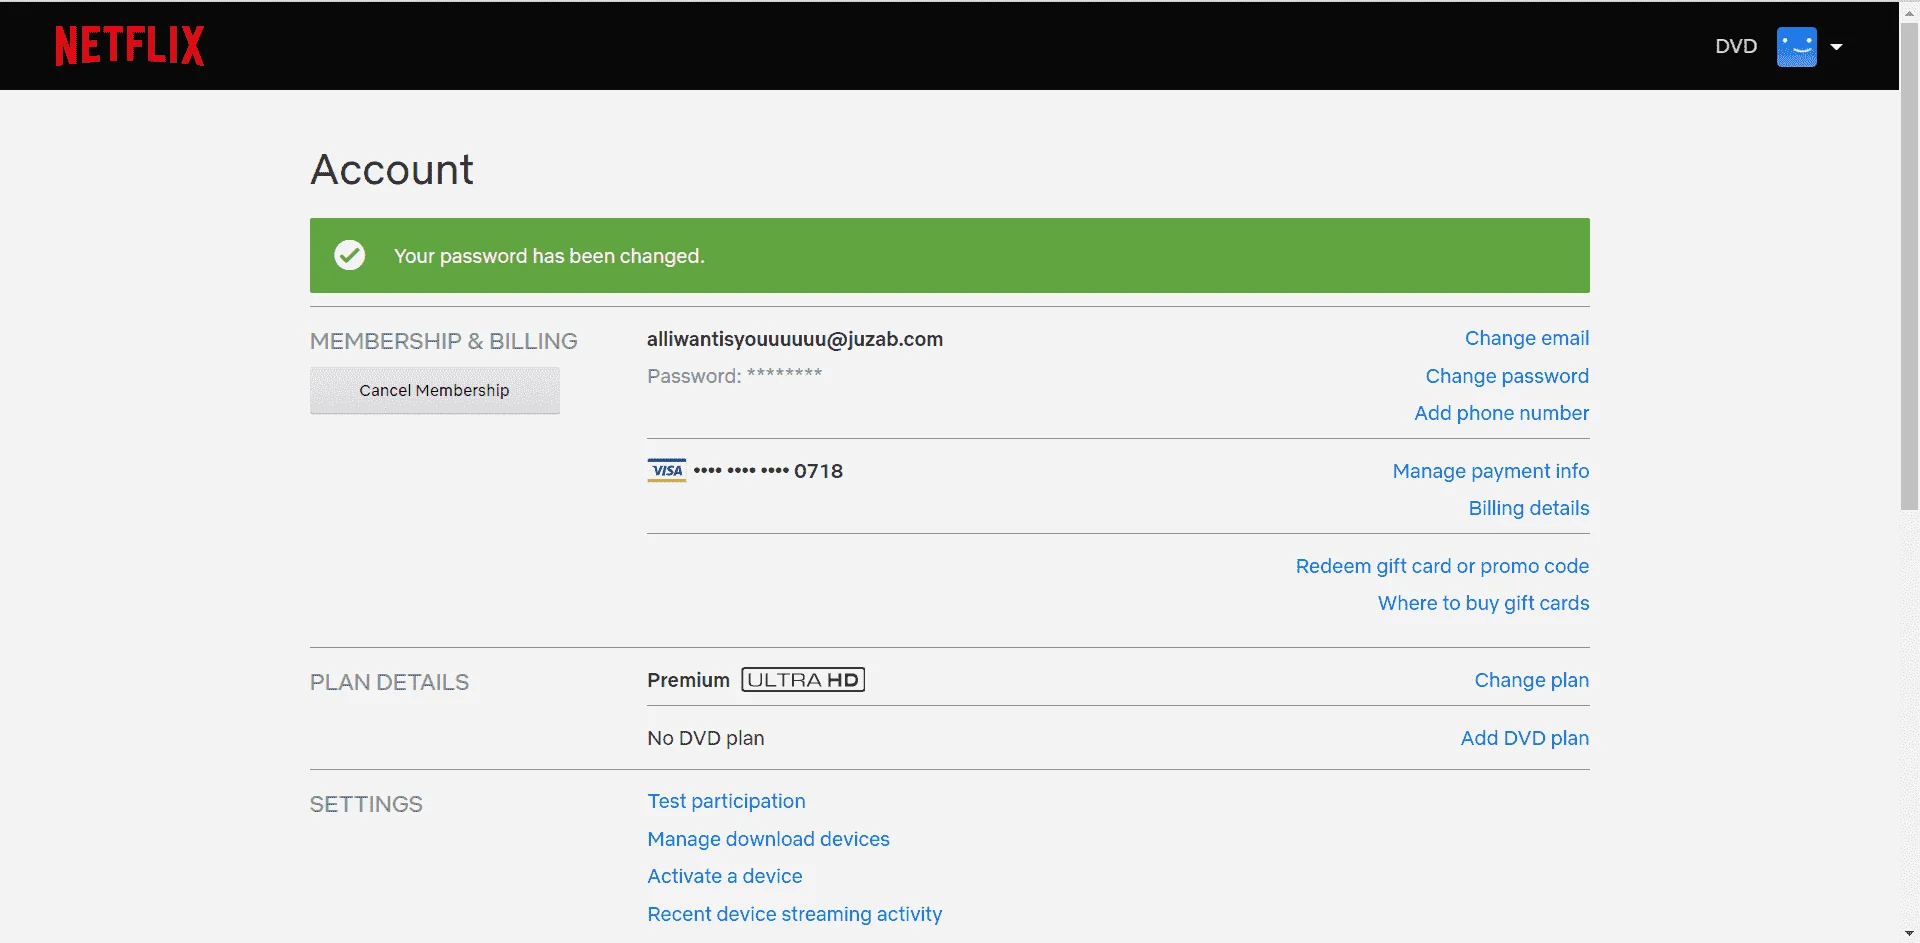Select Activate a device link
Viewport: 1920px width, 943px height.
724,876
